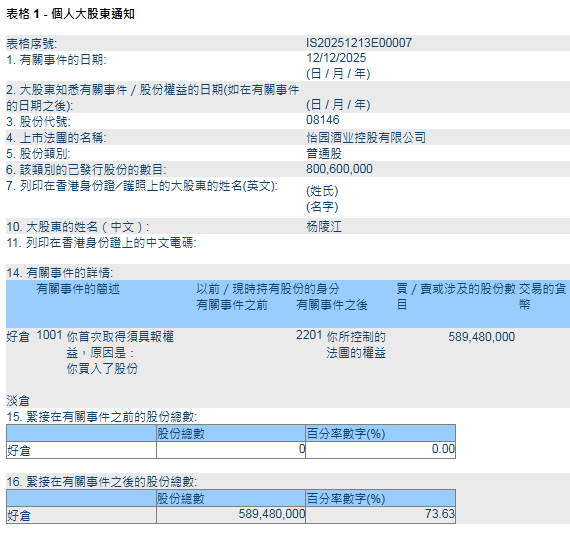Click column header 有關事件的簡述
The image size is (570, 535).
point(78,289)
